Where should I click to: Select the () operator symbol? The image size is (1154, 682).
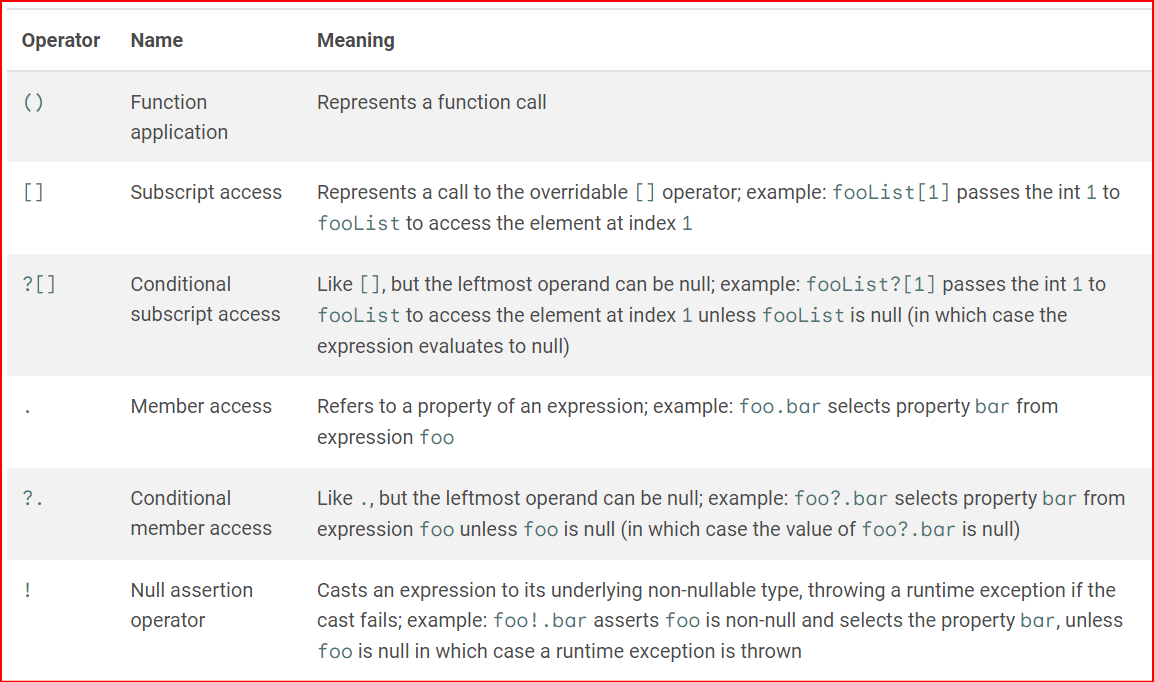(33, 103)
